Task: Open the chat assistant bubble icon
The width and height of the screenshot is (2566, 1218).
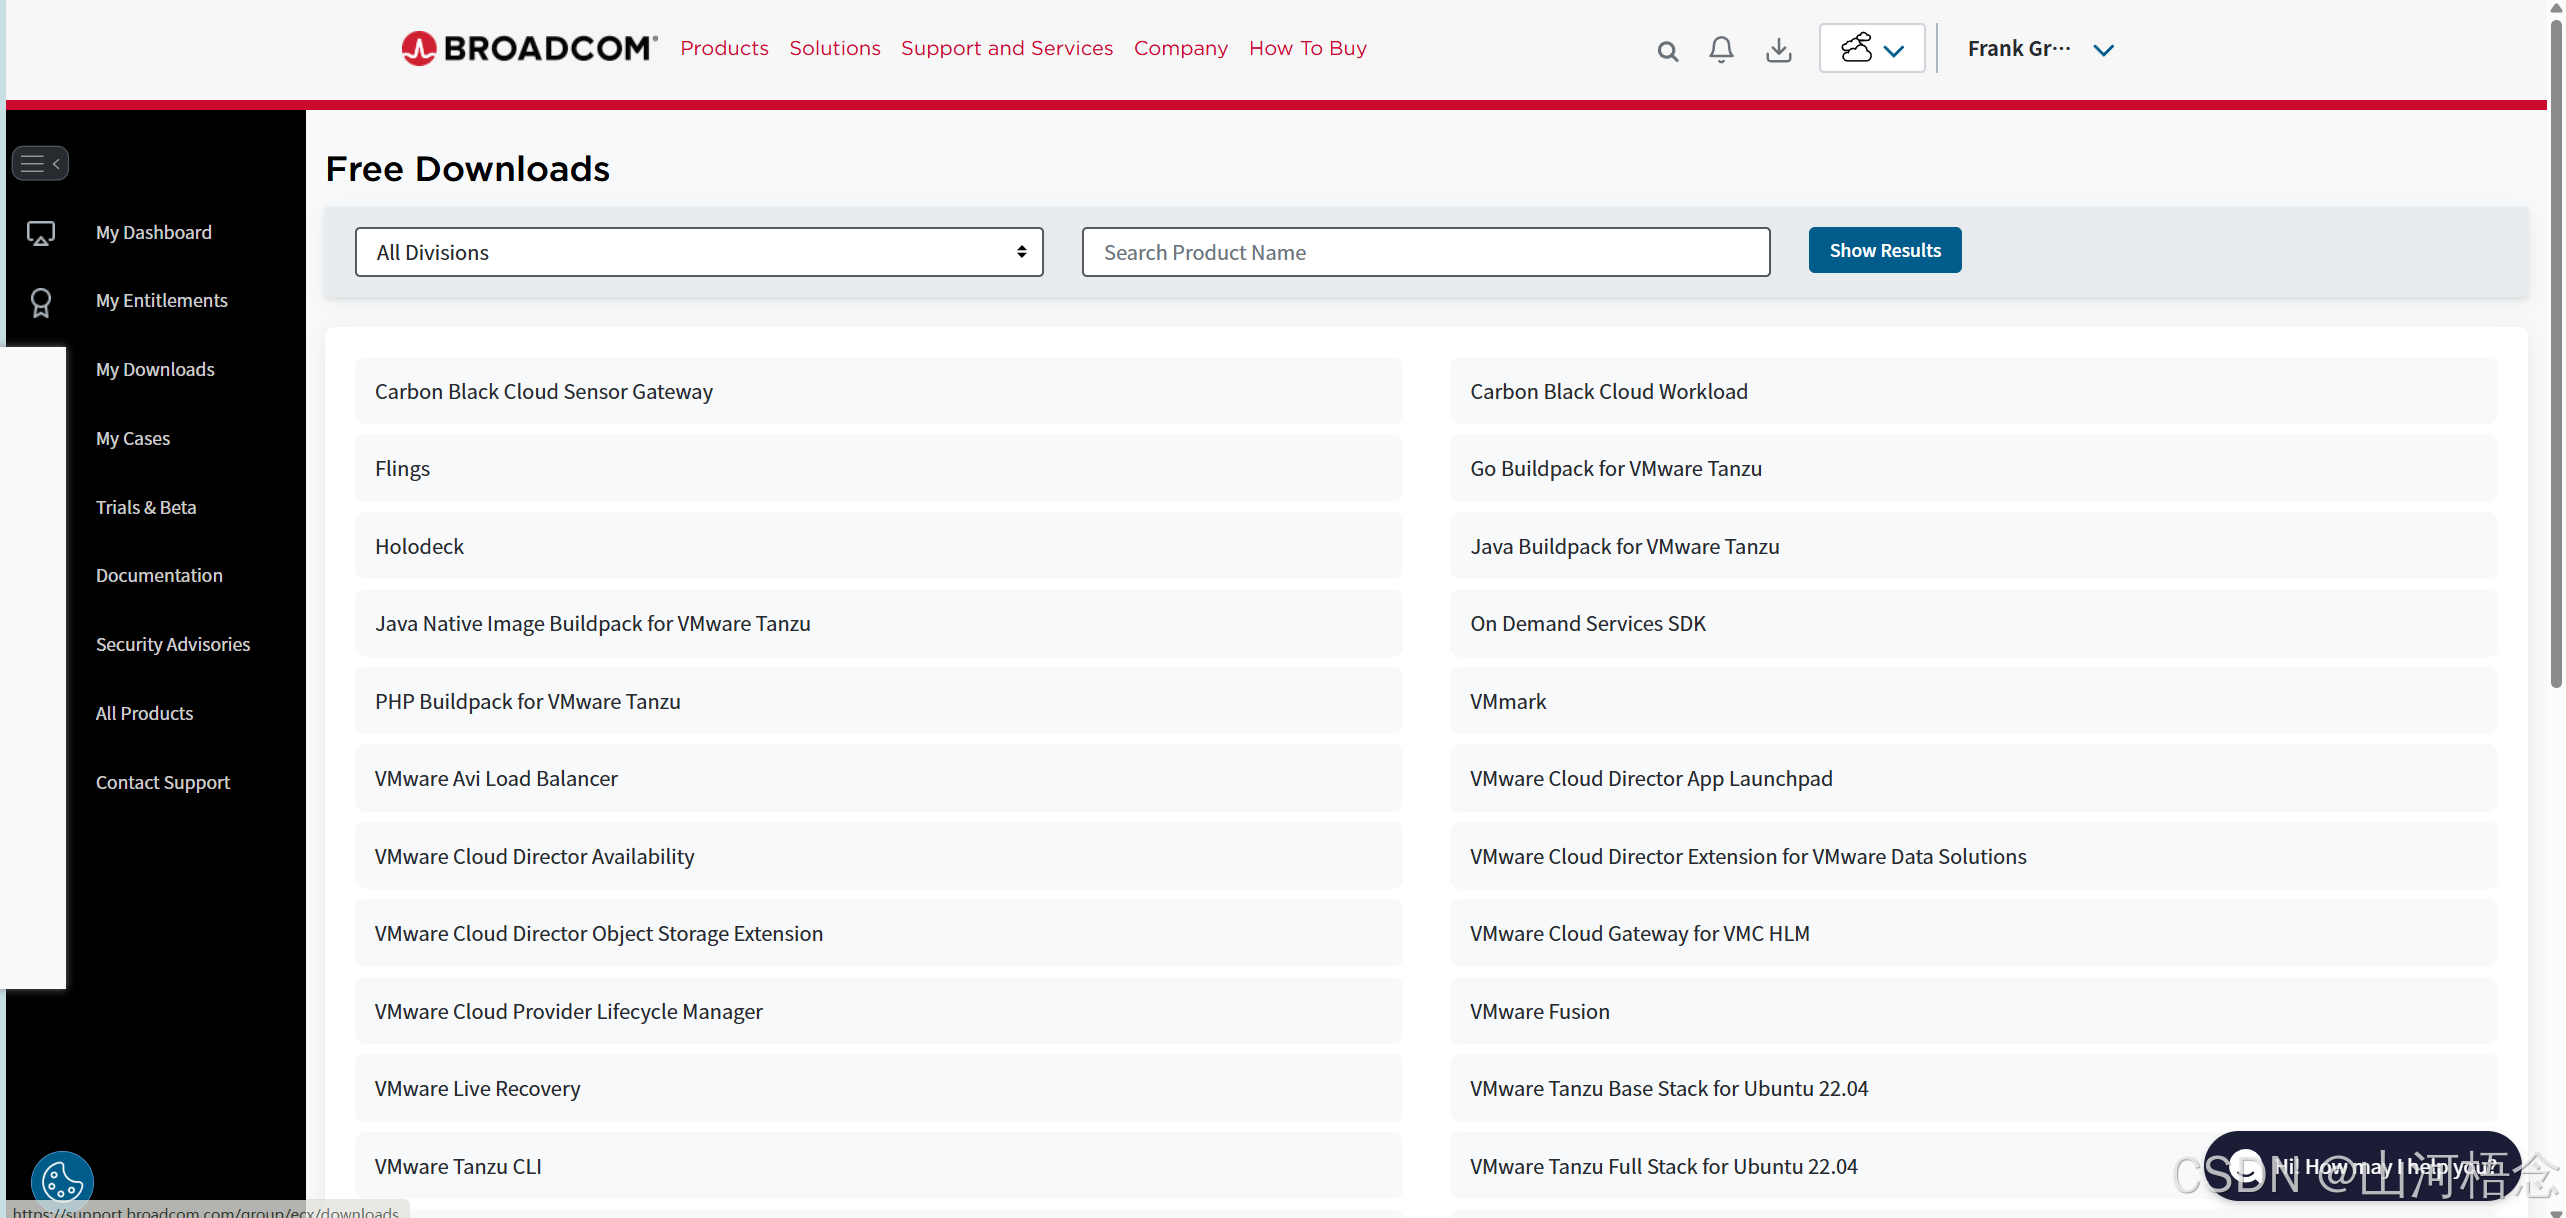Action: (x=2246, y=1166)
